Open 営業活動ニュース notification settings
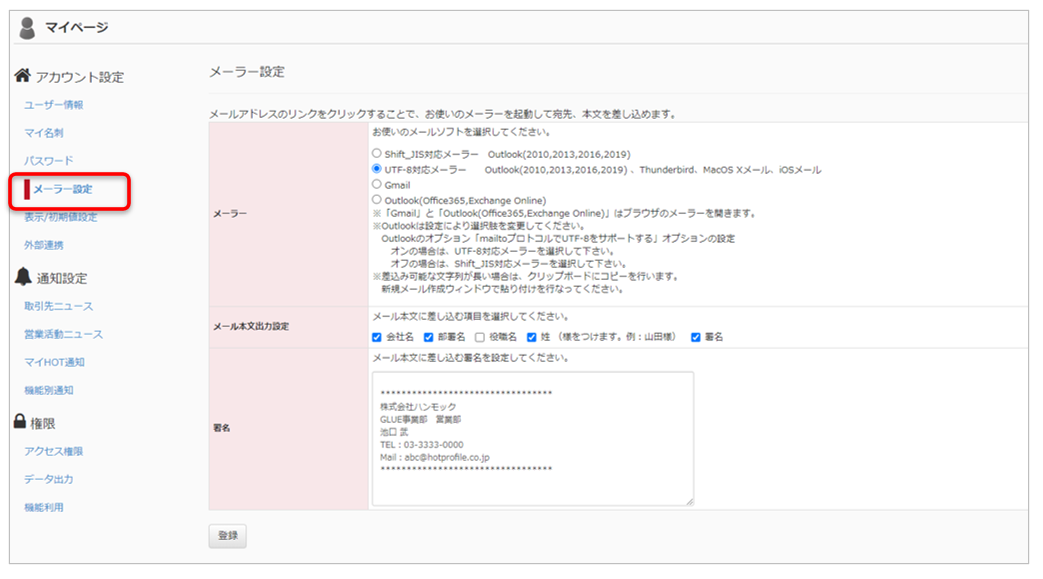The width and height of the screenshot is (1043, 579). pyautogui.click(x=64, y=334)
